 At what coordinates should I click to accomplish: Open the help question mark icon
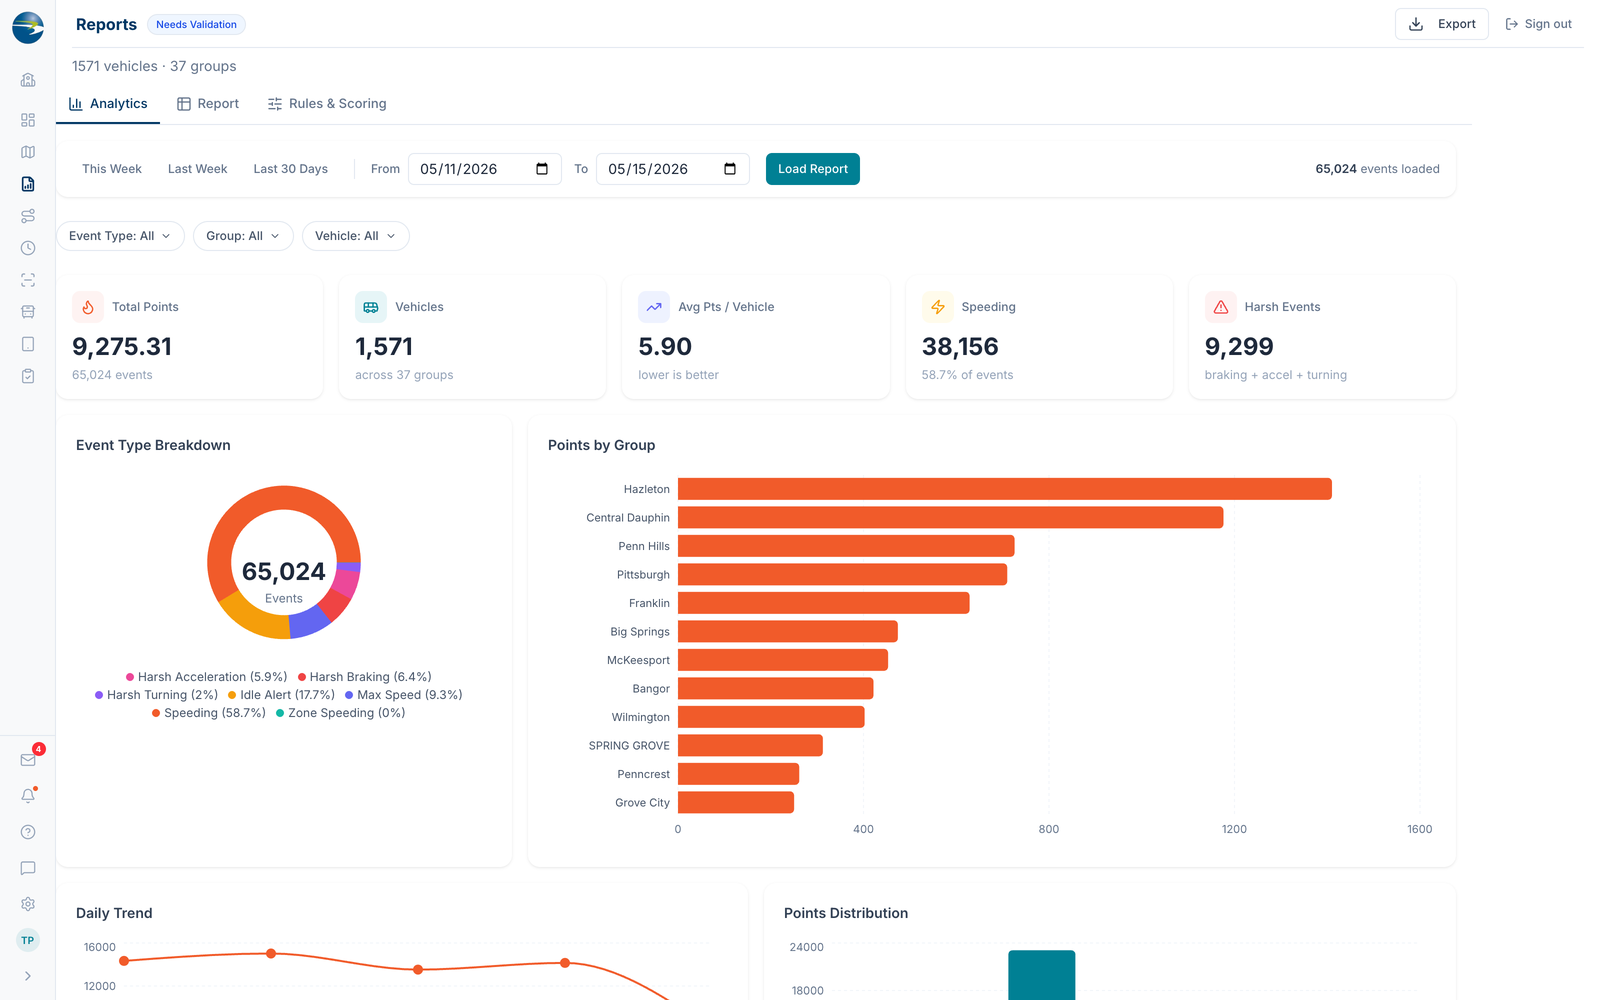click(x=28, y=832)
